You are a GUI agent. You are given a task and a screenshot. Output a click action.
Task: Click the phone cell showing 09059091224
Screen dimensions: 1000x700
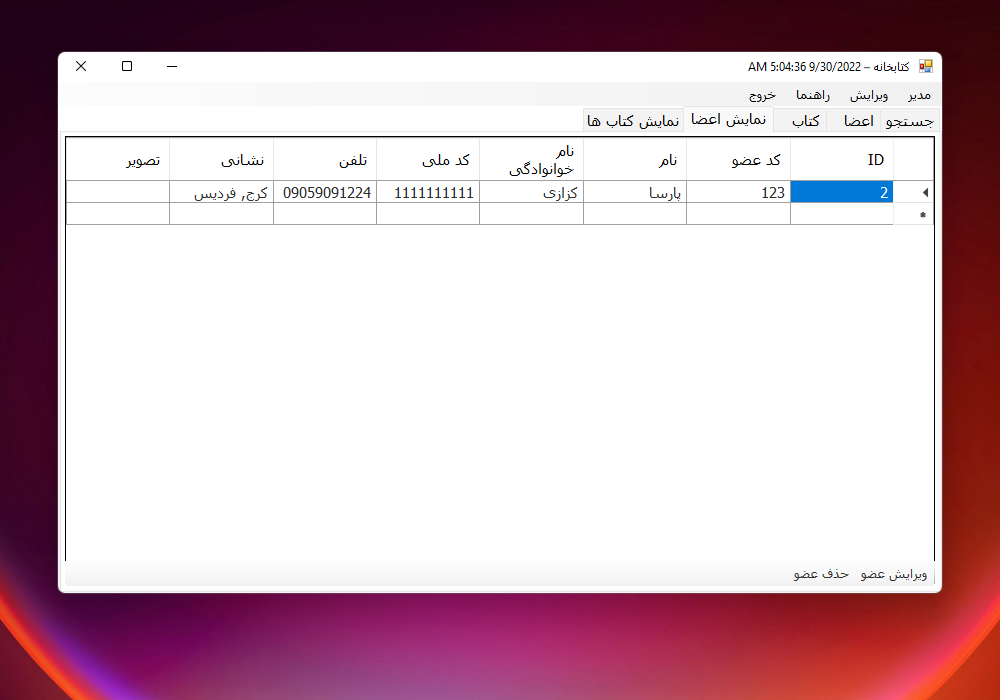[325, 192]
